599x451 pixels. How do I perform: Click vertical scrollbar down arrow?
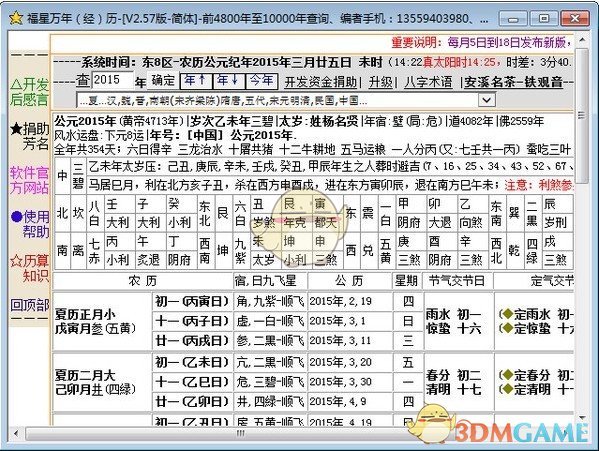(x=582, y=418)
